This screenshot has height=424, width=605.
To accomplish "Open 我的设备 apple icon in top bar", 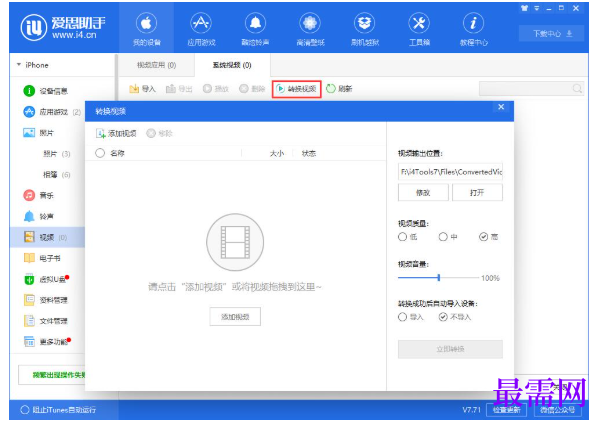I will click(146, 23).
